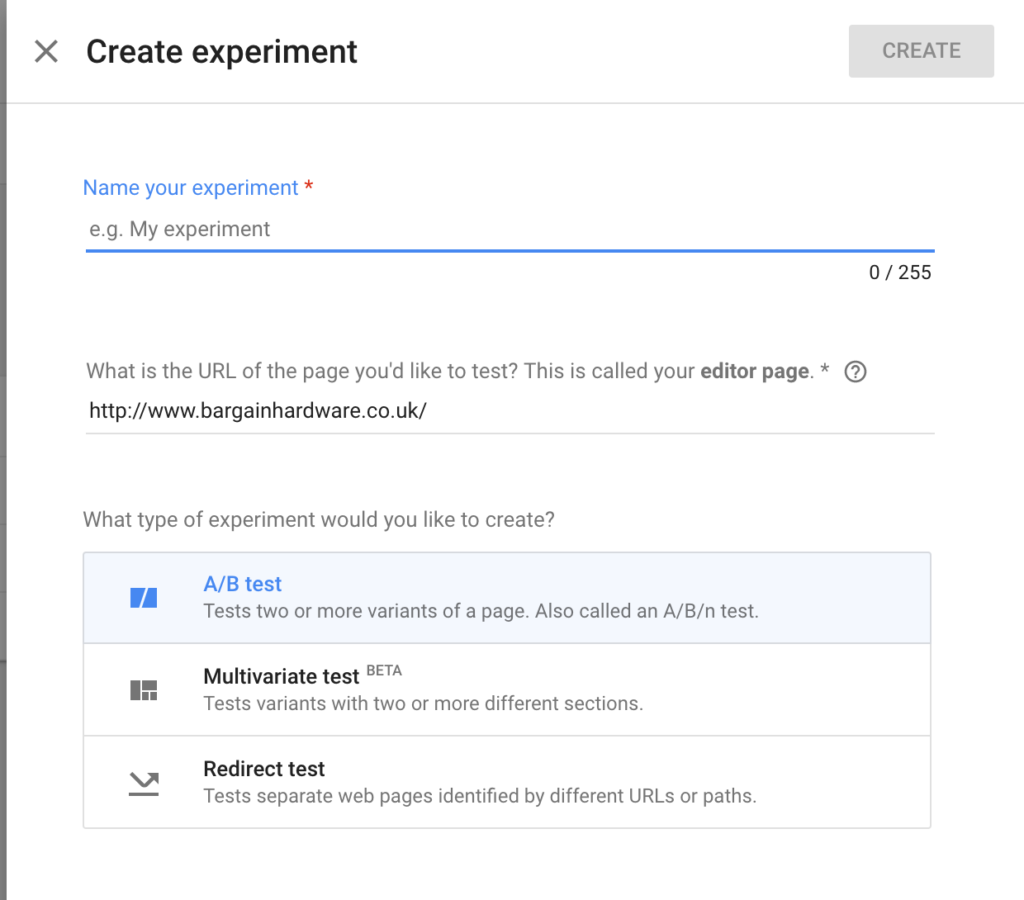Click the help question mark icon
This screenshot has height=900, width=1024.
pos(855,372)
